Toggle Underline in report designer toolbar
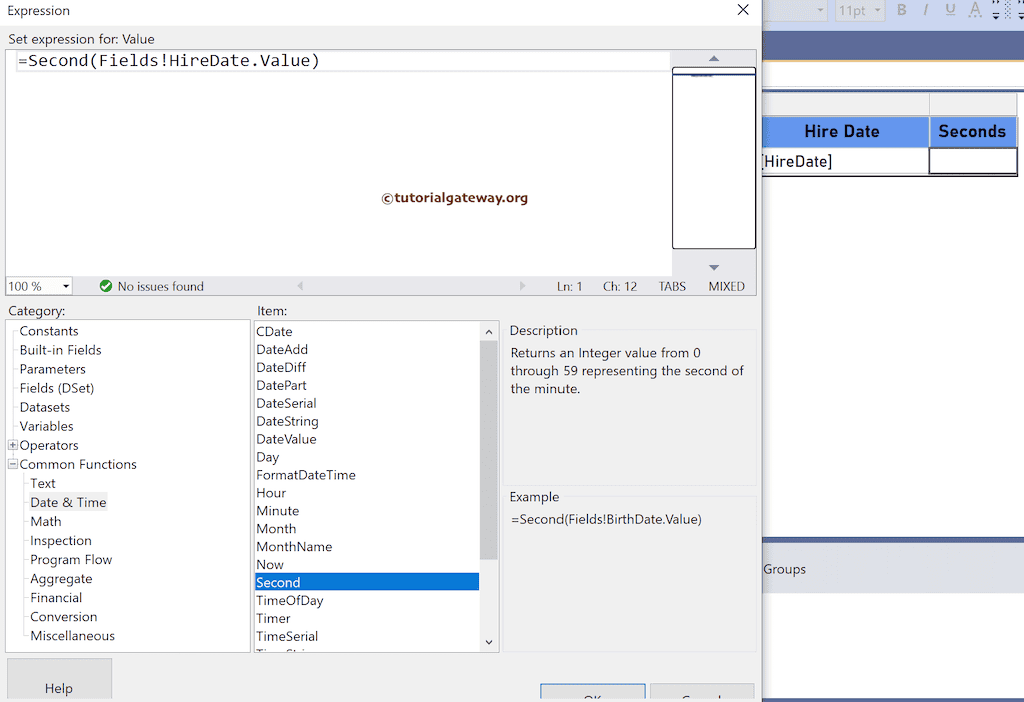The height and width of the screenshot is (702, 1024). pos(950,10)
